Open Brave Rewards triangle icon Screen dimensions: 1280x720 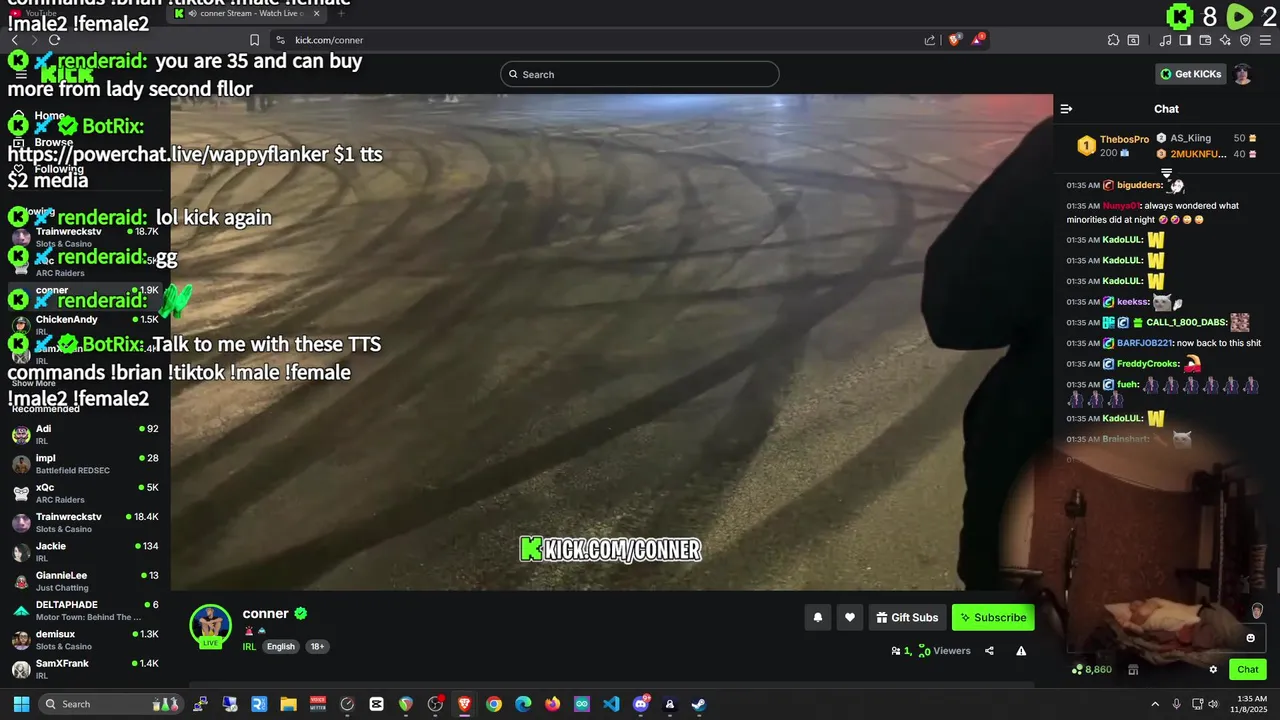click(x=978, y=40)
